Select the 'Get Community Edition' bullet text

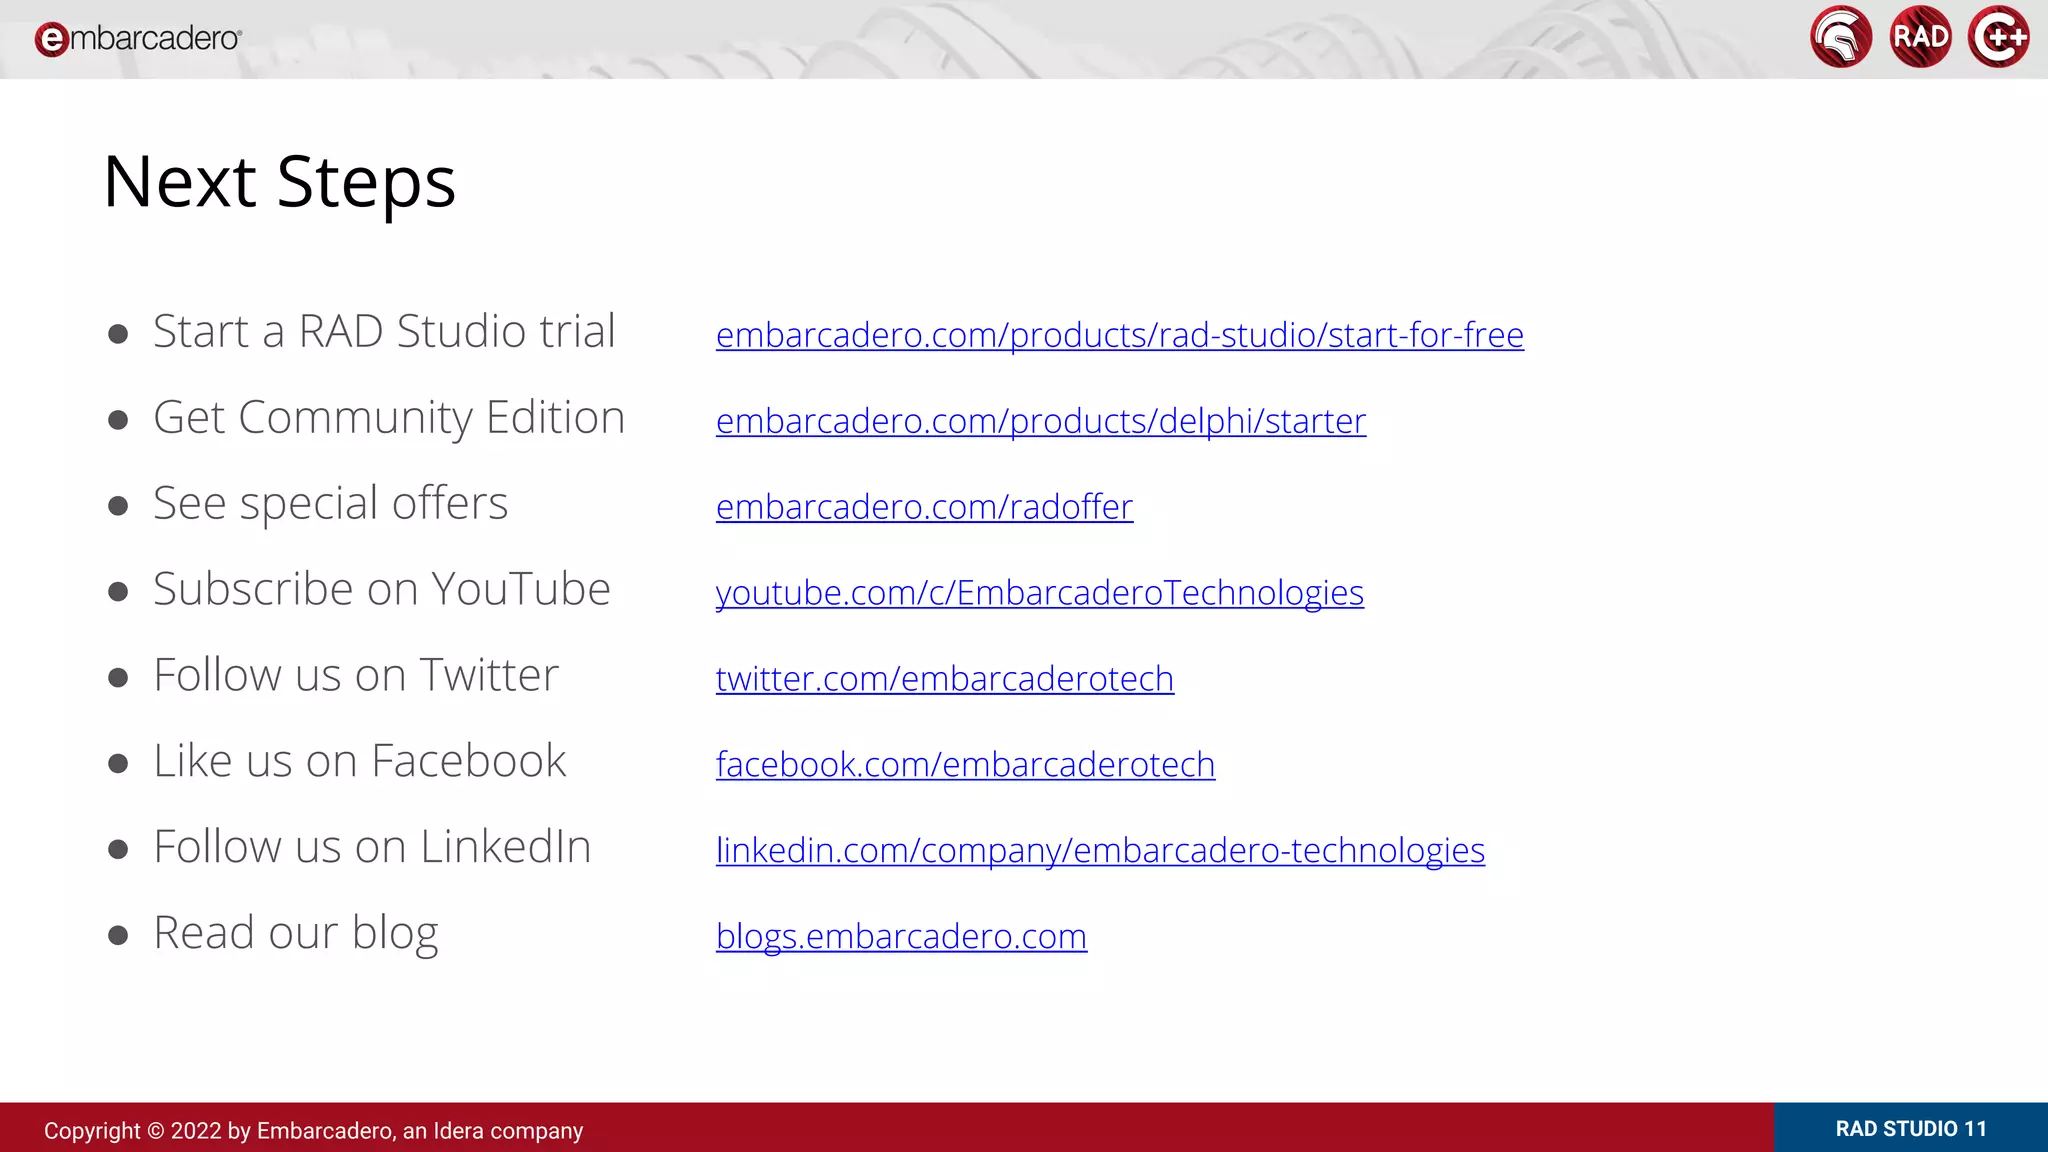tap(389, 418)
